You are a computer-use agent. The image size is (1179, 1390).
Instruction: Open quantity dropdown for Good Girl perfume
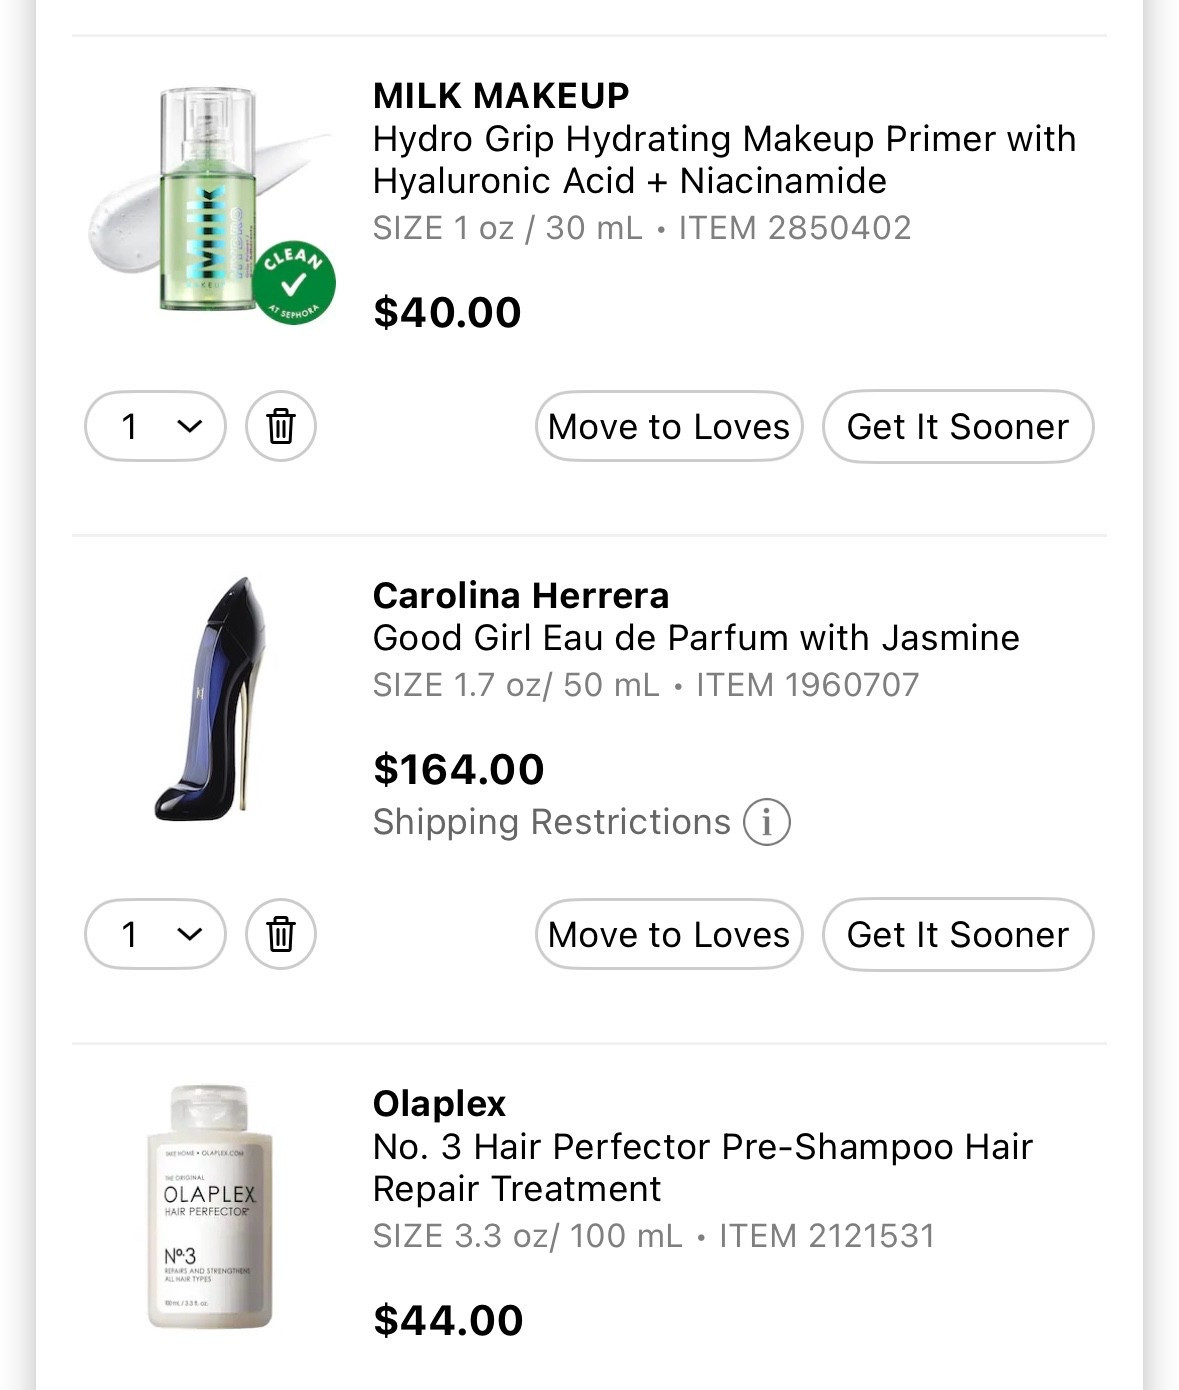[x=155, y=934]
